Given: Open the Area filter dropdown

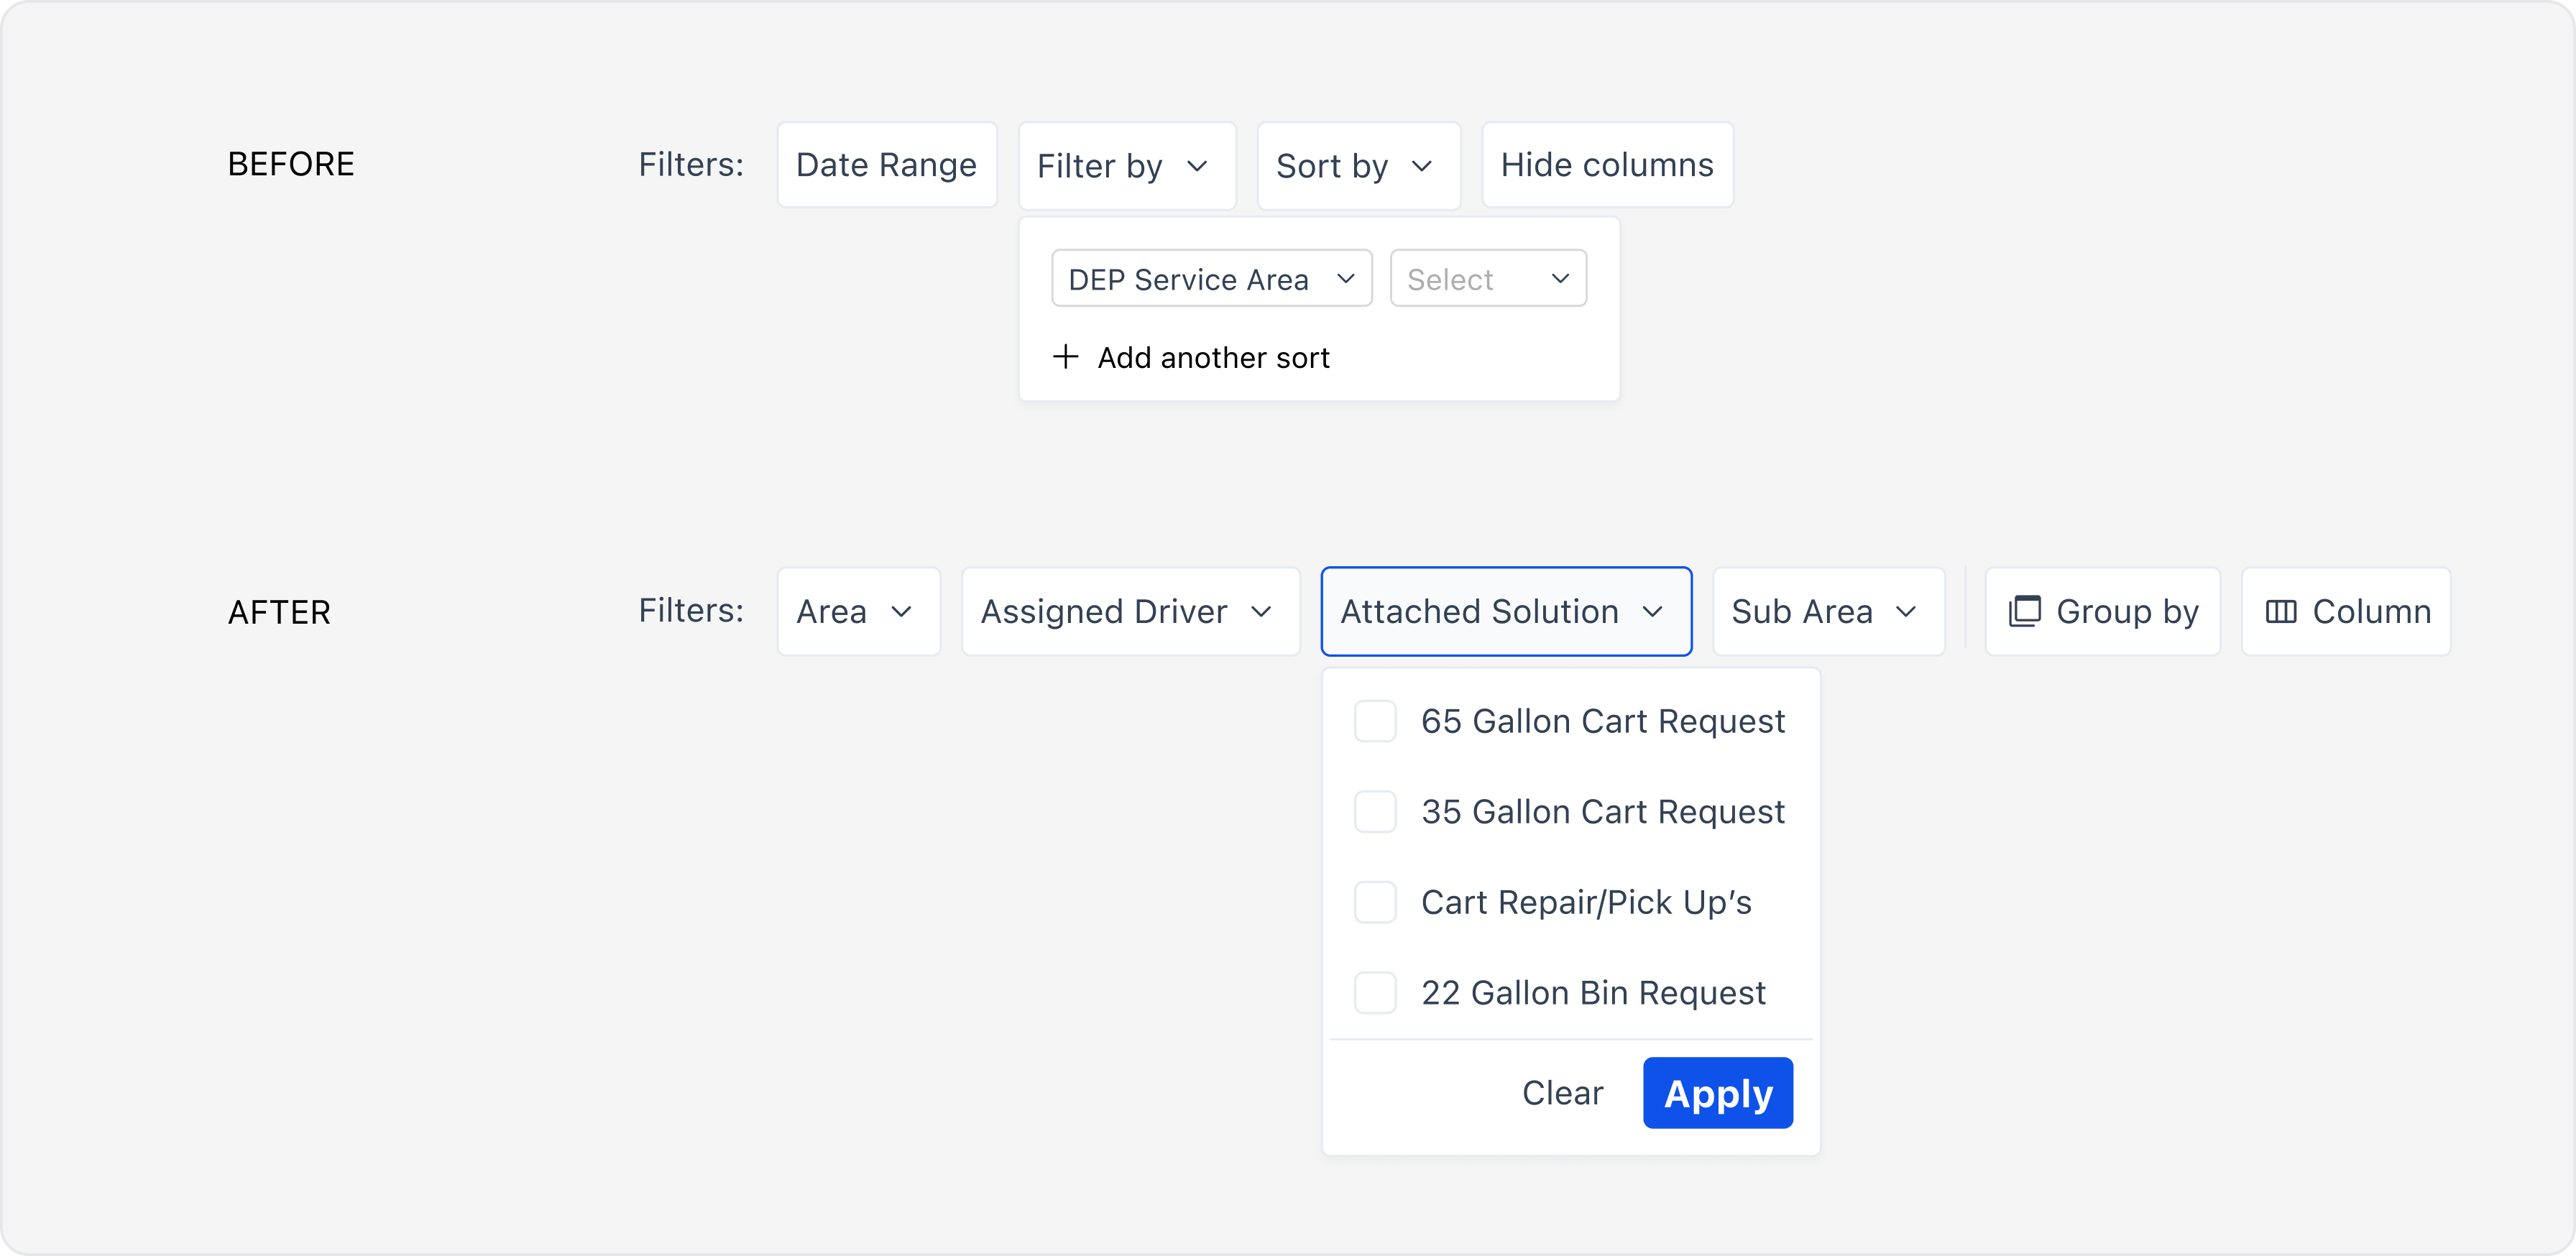Looking at the screenshot, I should [859, 611].
